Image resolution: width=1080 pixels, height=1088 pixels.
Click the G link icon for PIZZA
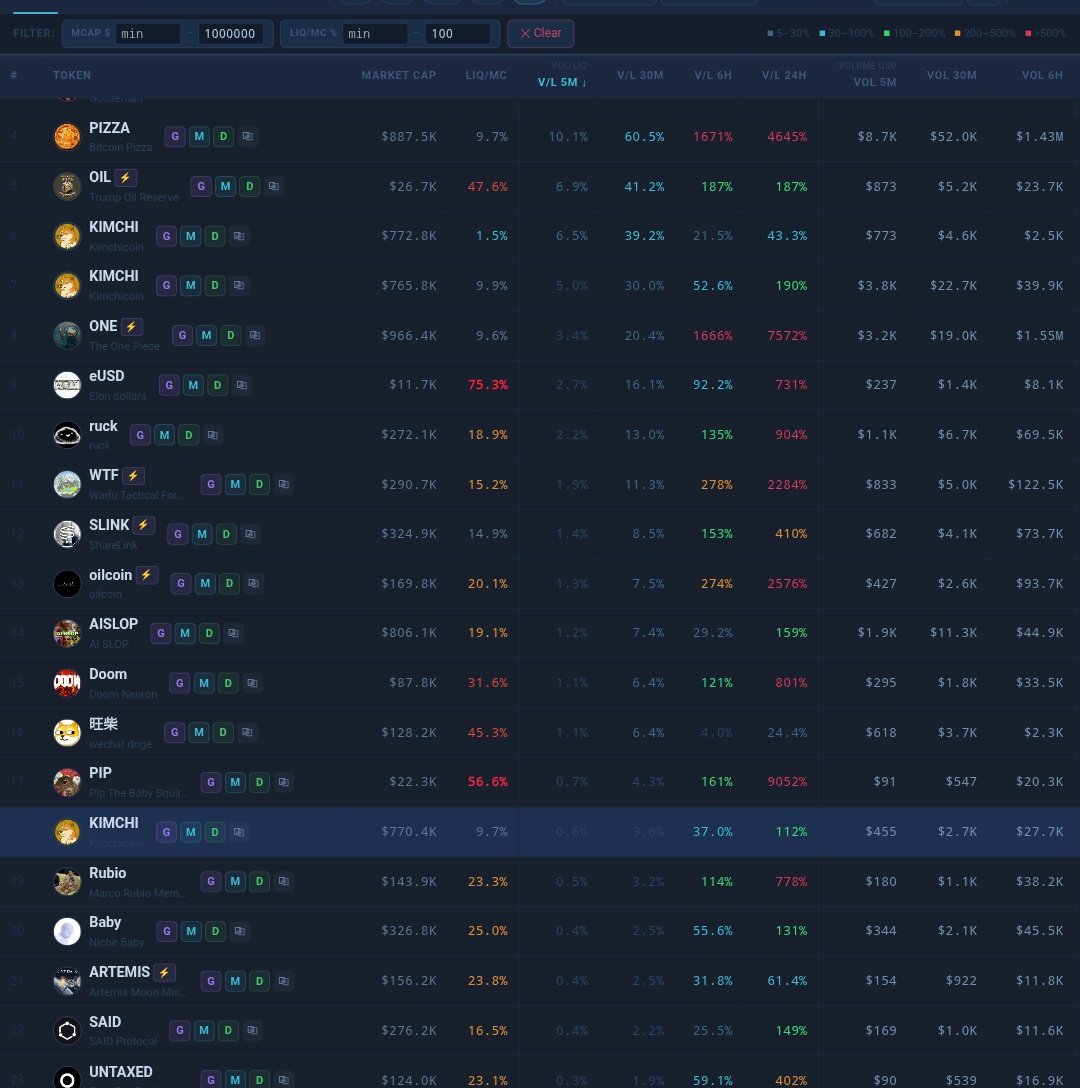[x=175, y=137]
